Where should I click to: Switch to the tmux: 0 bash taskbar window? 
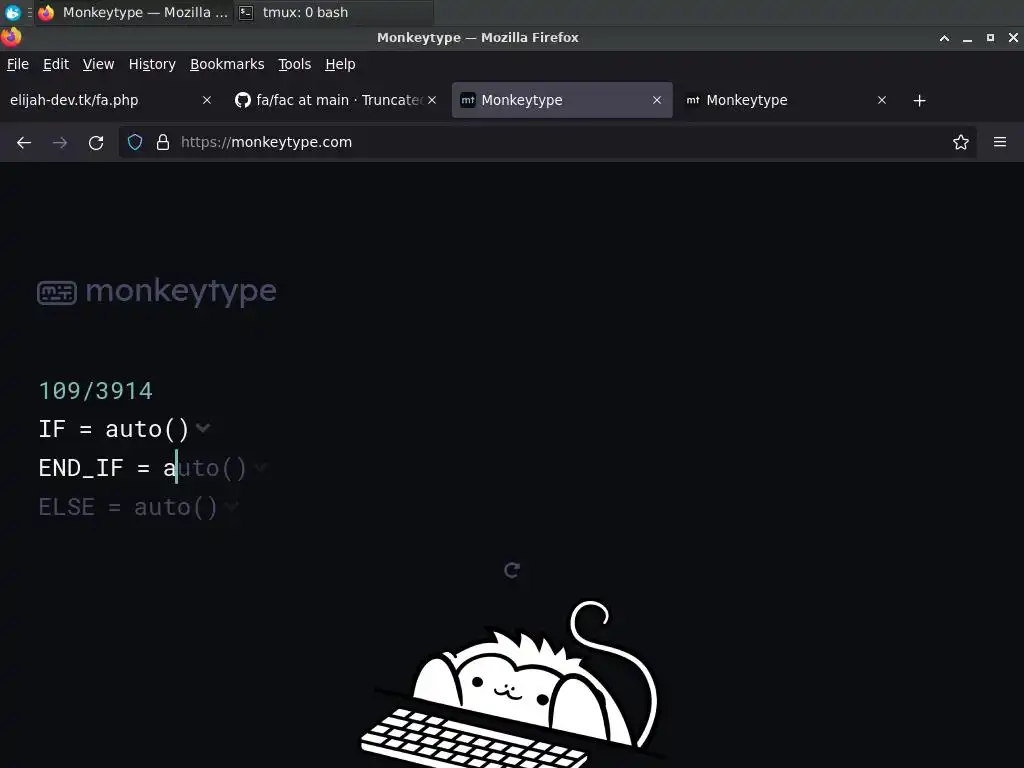point(333,12)
